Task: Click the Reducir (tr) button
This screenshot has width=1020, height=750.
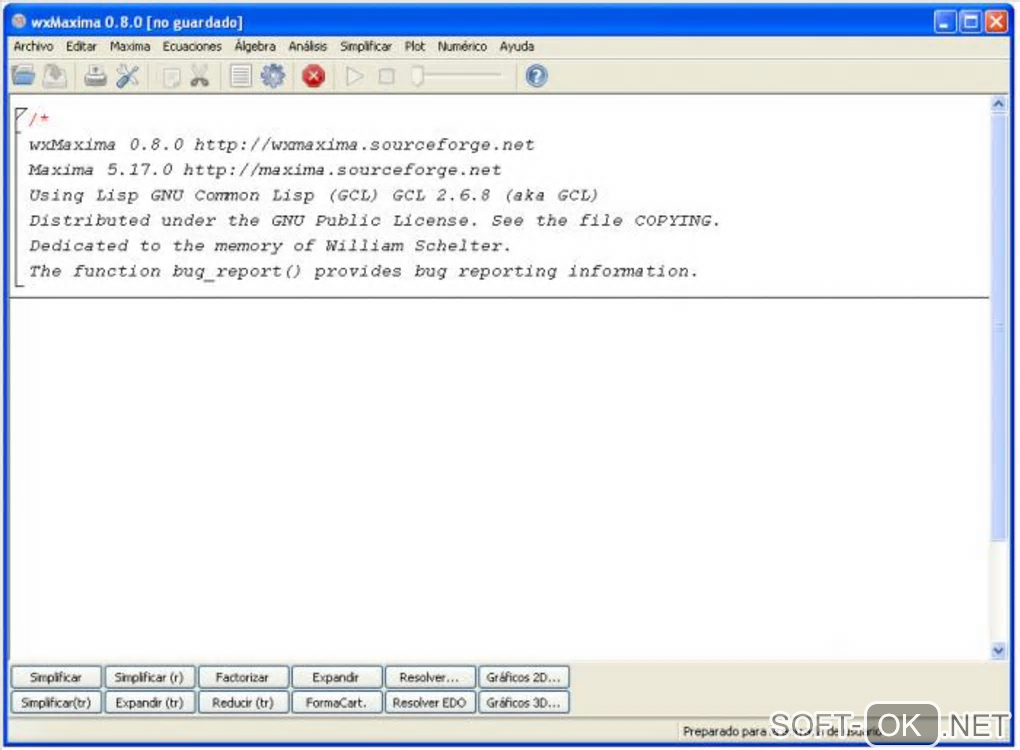Action: click(243, 703)
